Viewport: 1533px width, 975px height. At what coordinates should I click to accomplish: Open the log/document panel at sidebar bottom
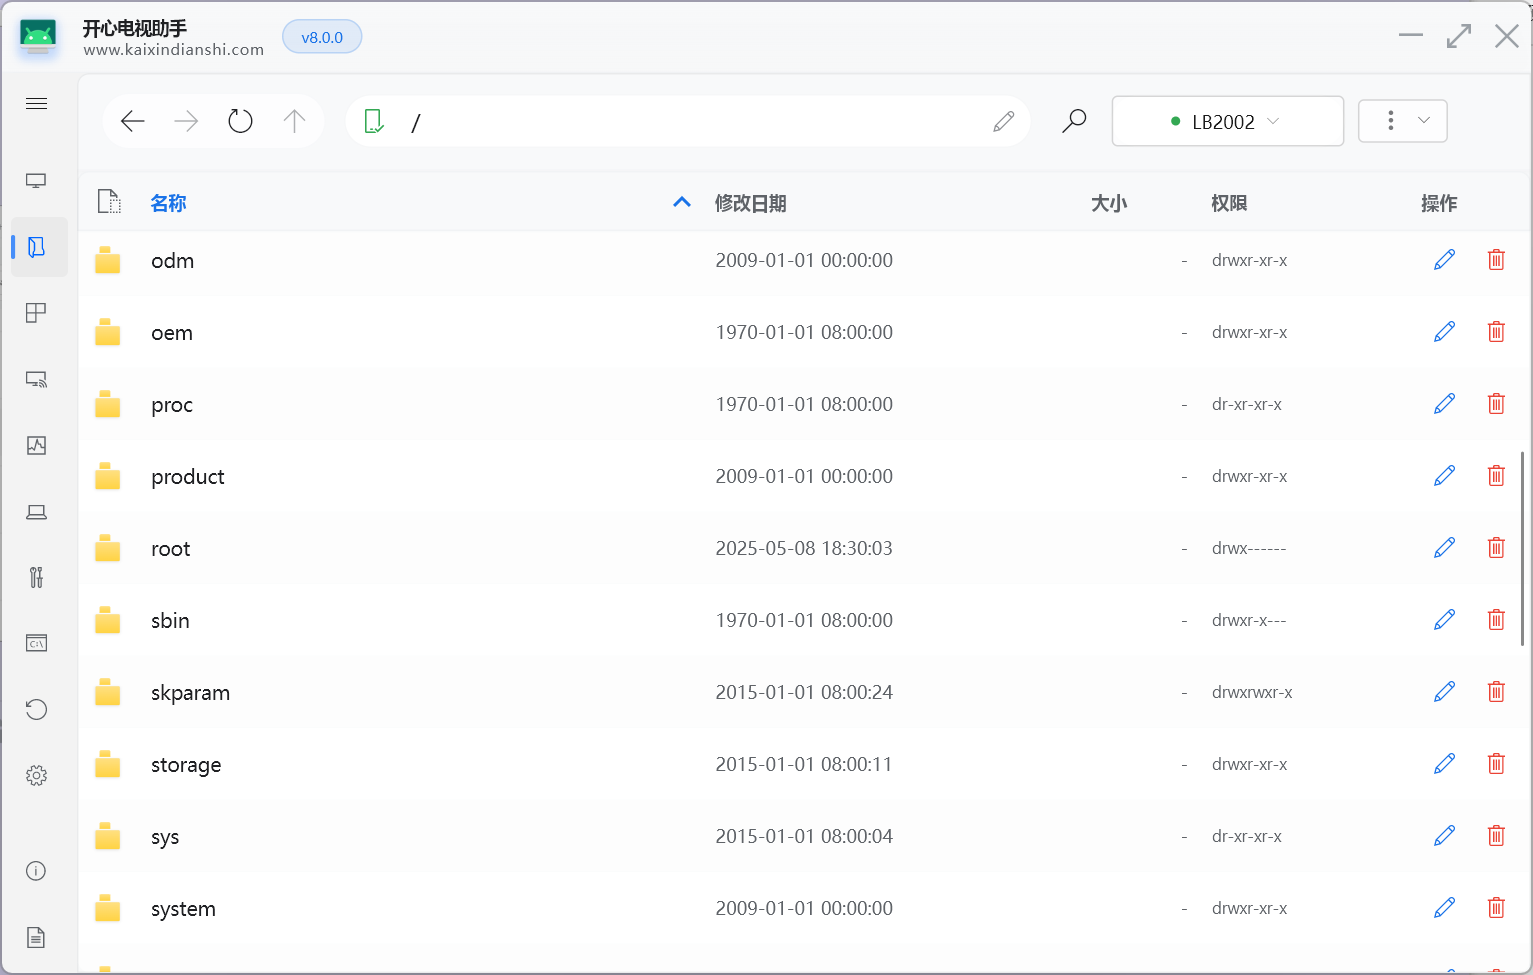click(36, 937)
